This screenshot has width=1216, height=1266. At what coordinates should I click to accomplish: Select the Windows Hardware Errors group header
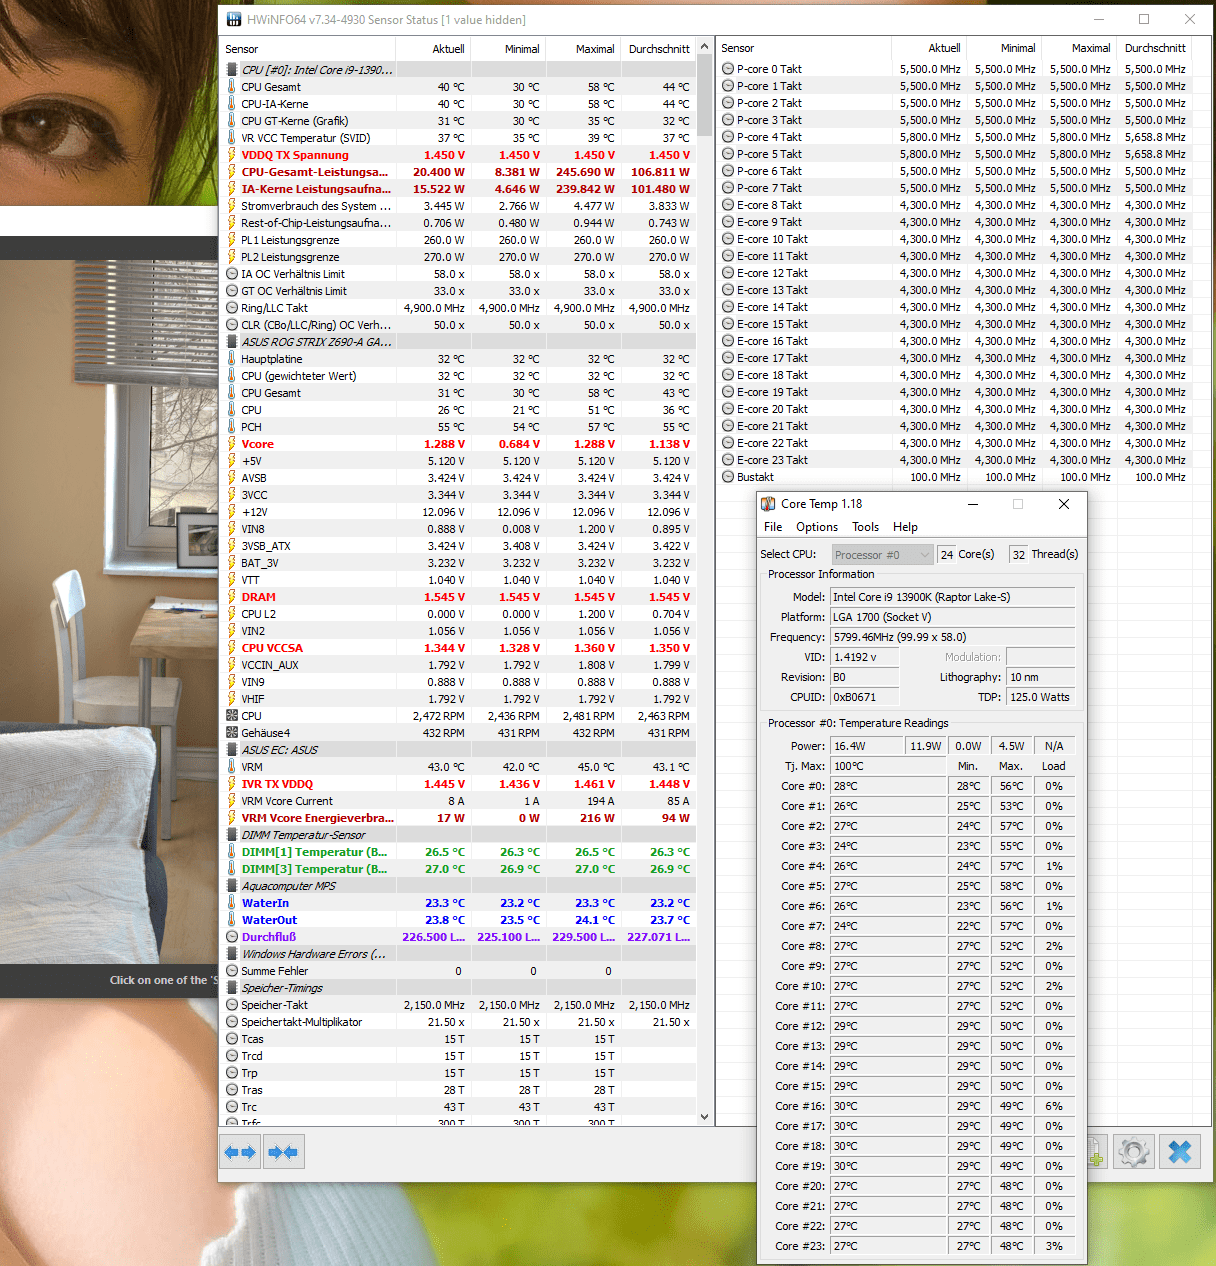click(x=458, y=954)
